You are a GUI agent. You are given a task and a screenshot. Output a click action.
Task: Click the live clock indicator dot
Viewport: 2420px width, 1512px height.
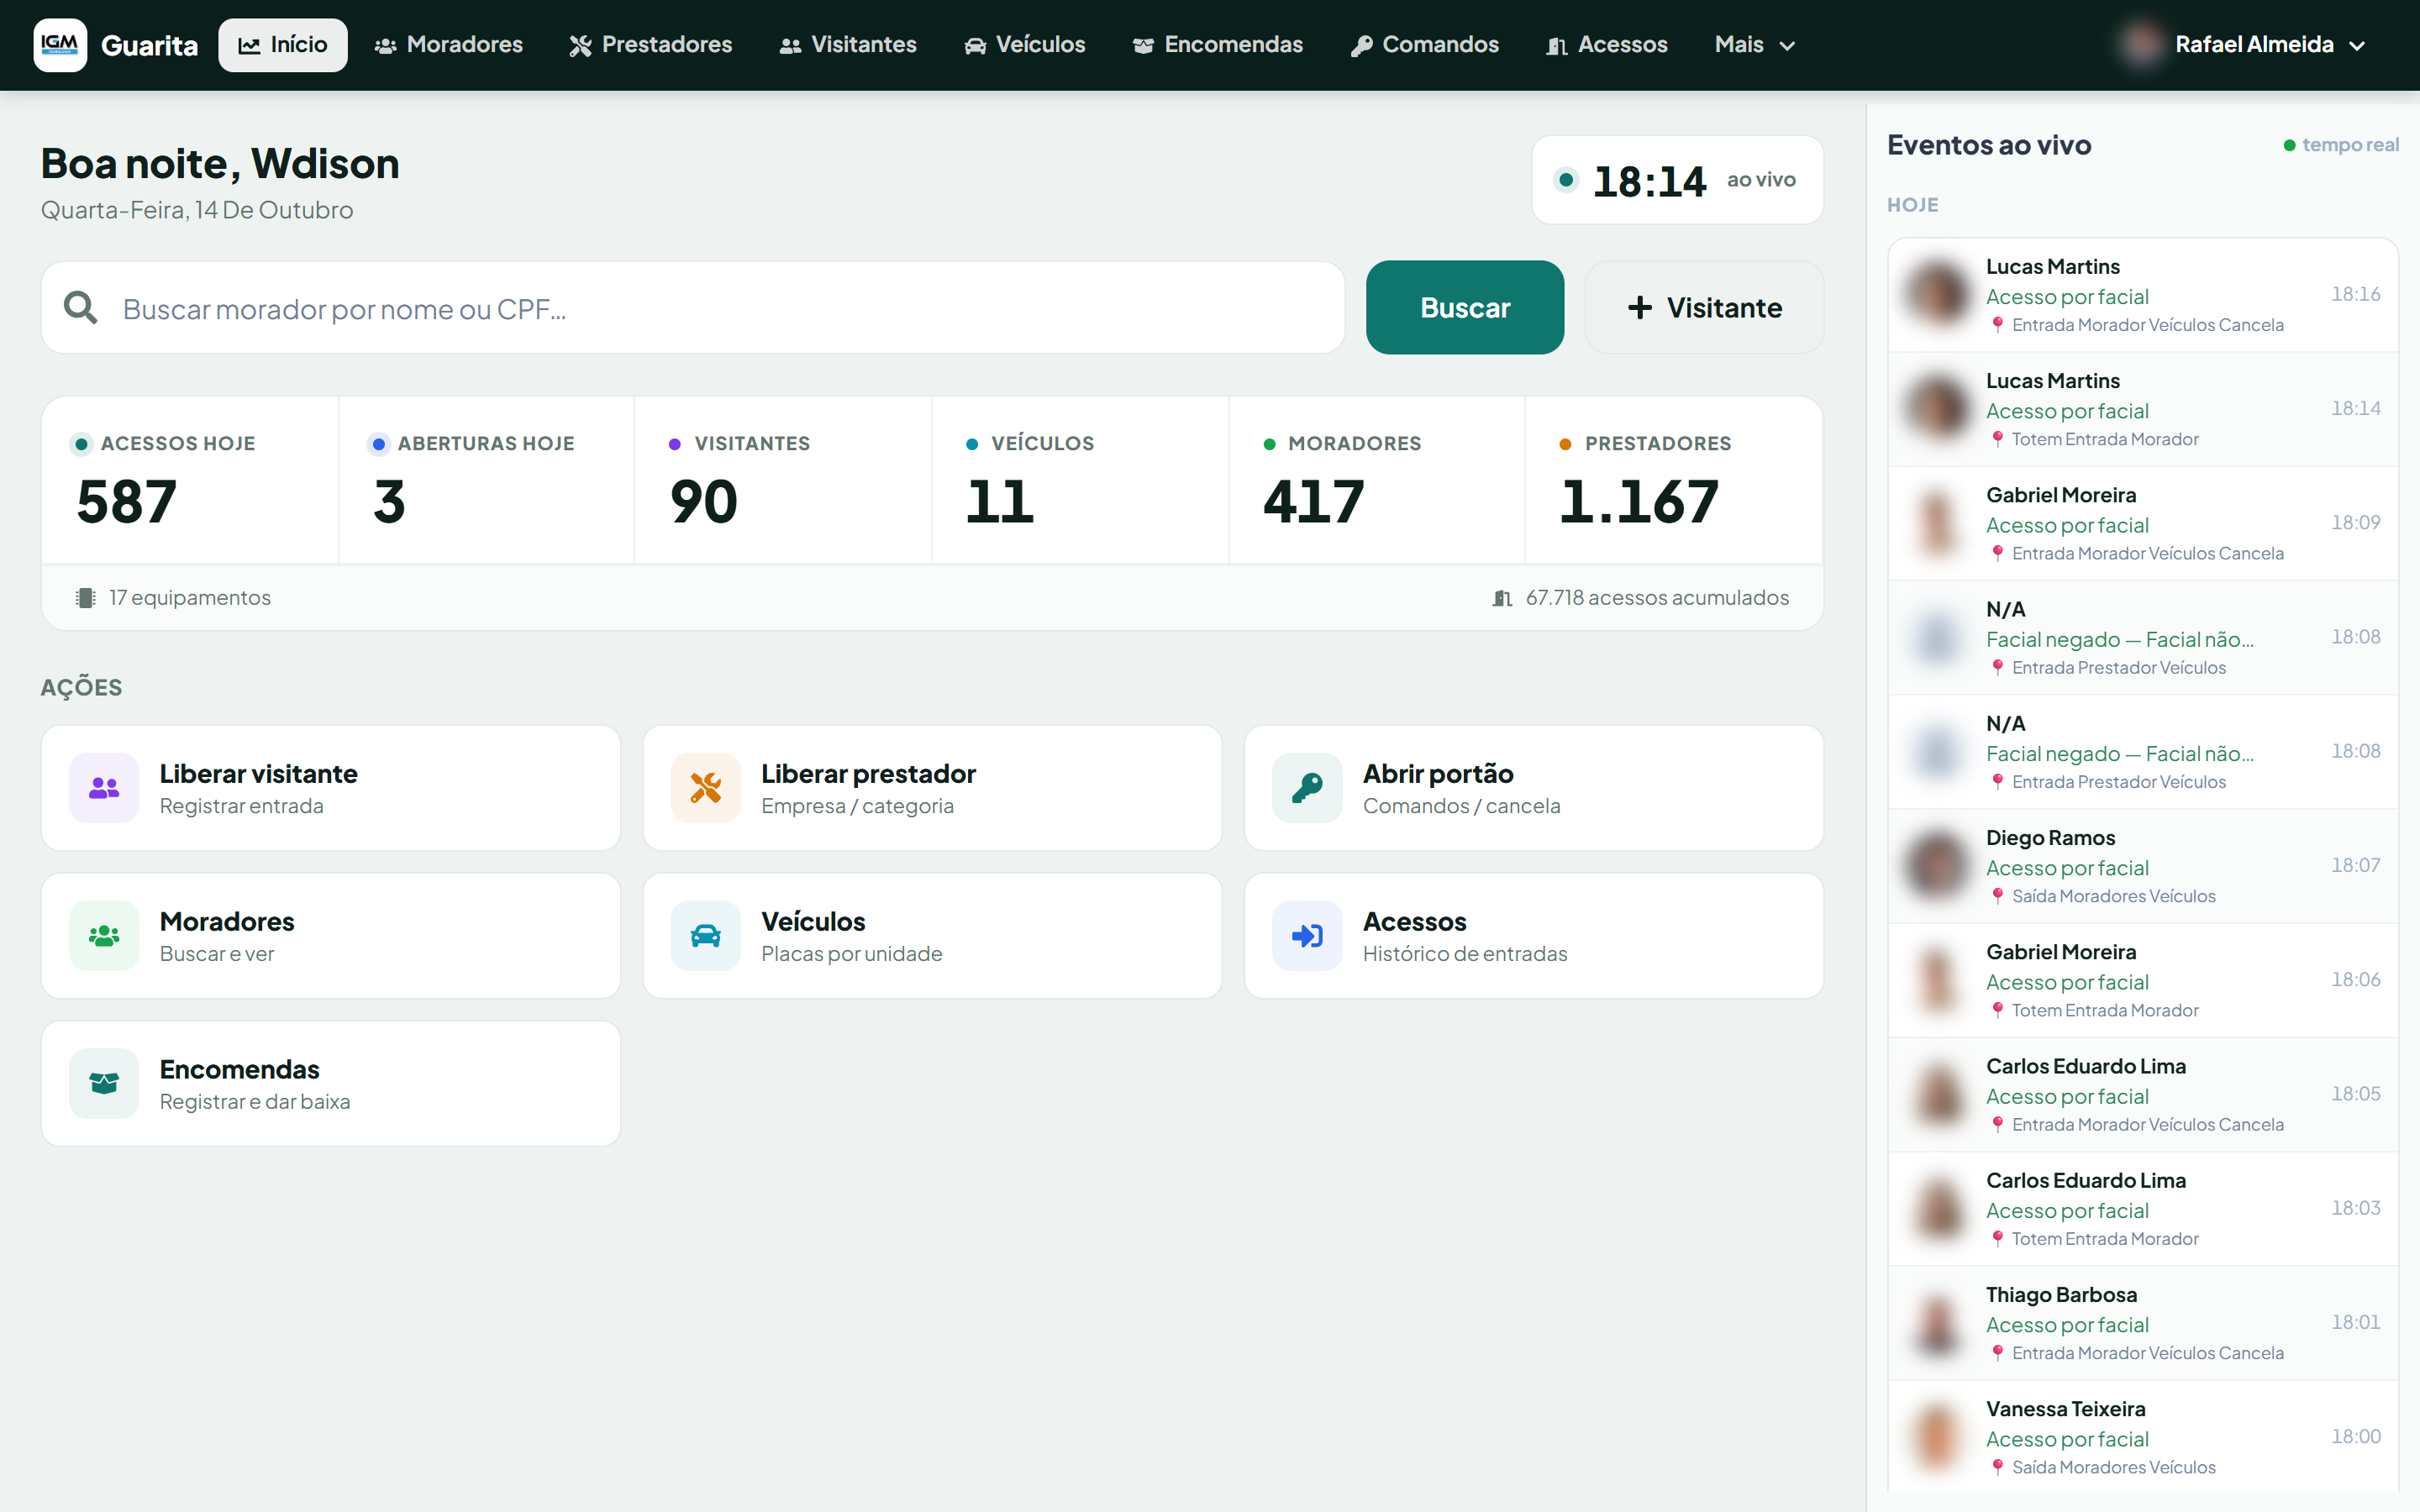pos(1566,180)
